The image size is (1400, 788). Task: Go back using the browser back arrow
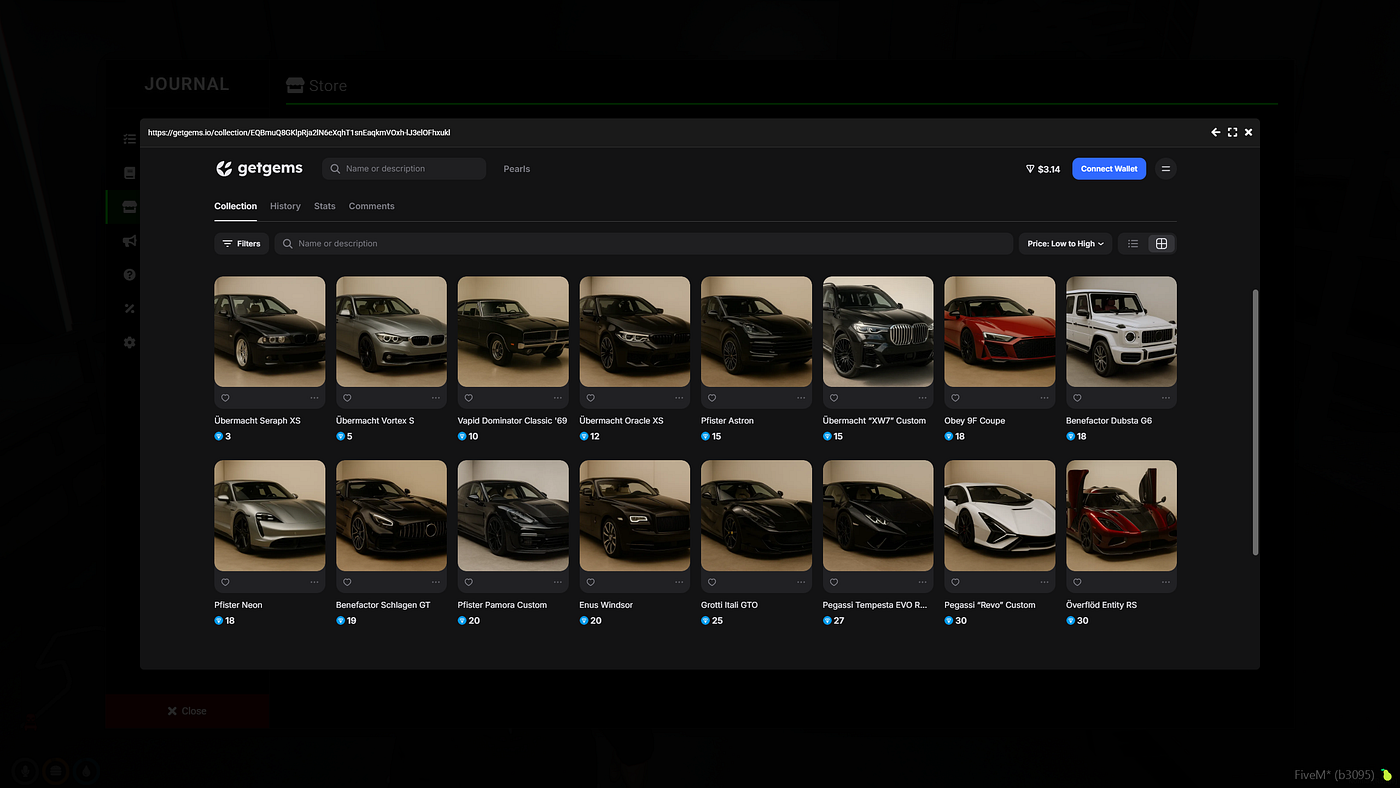[1216, 132]
